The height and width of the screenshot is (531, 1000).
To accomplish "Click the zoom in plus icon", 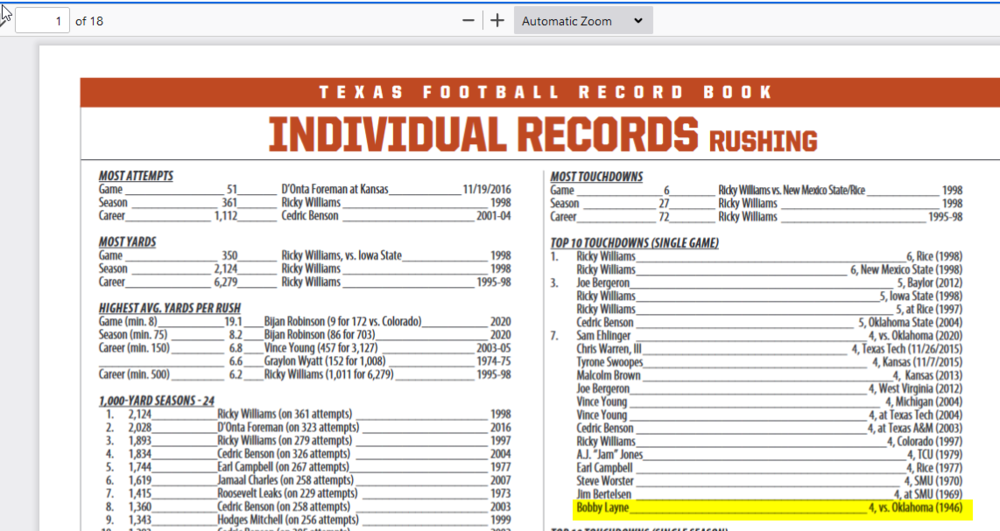I will click(497, 21).
